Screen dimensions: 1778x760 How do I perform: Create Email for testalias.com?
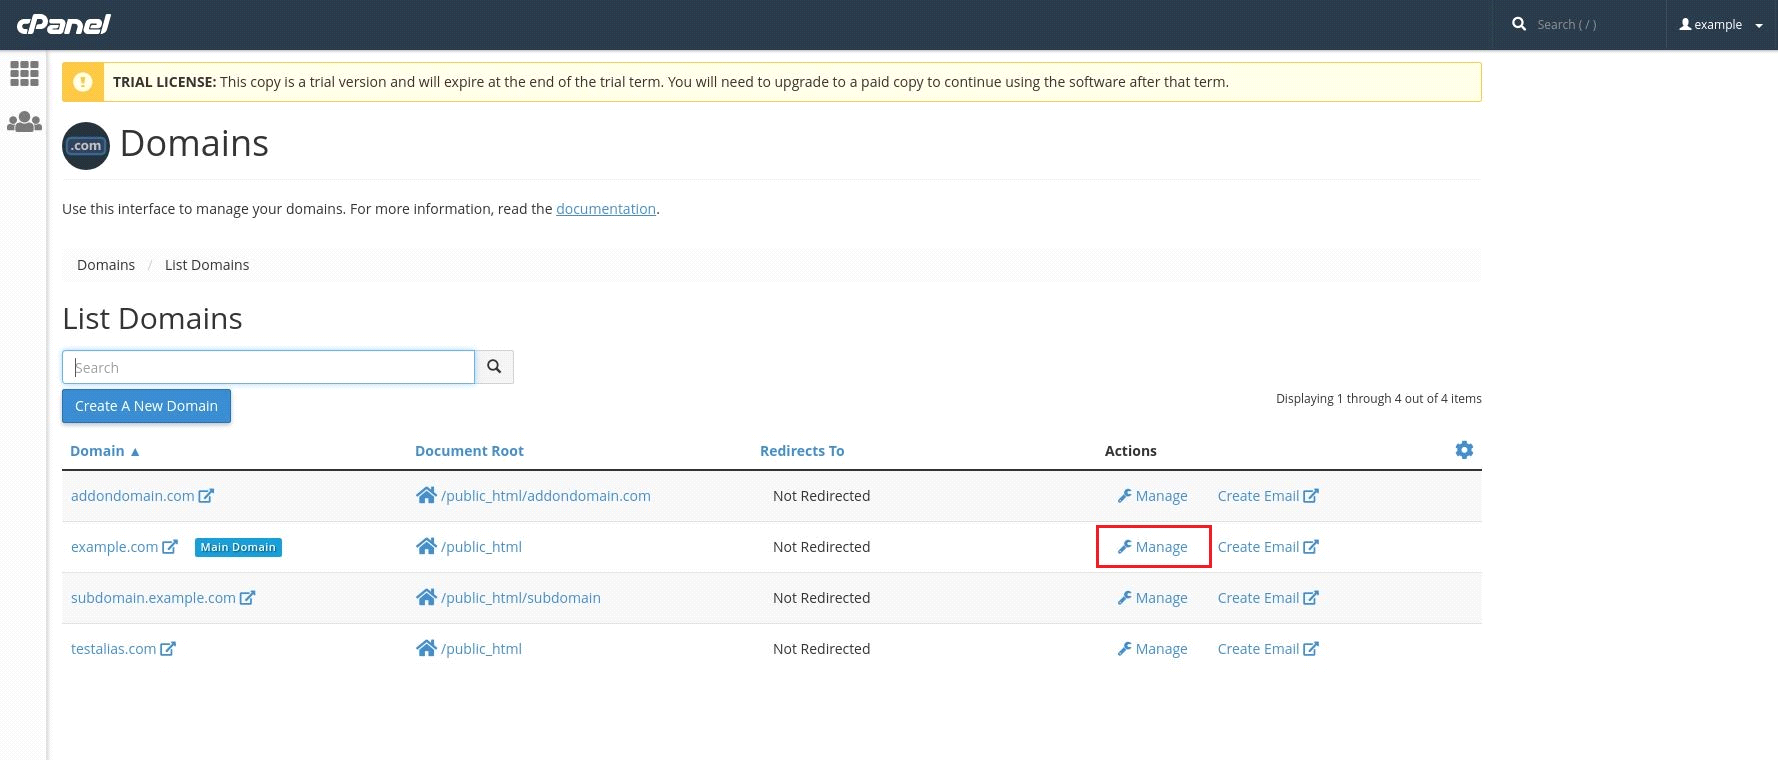tap(1268, 649)
